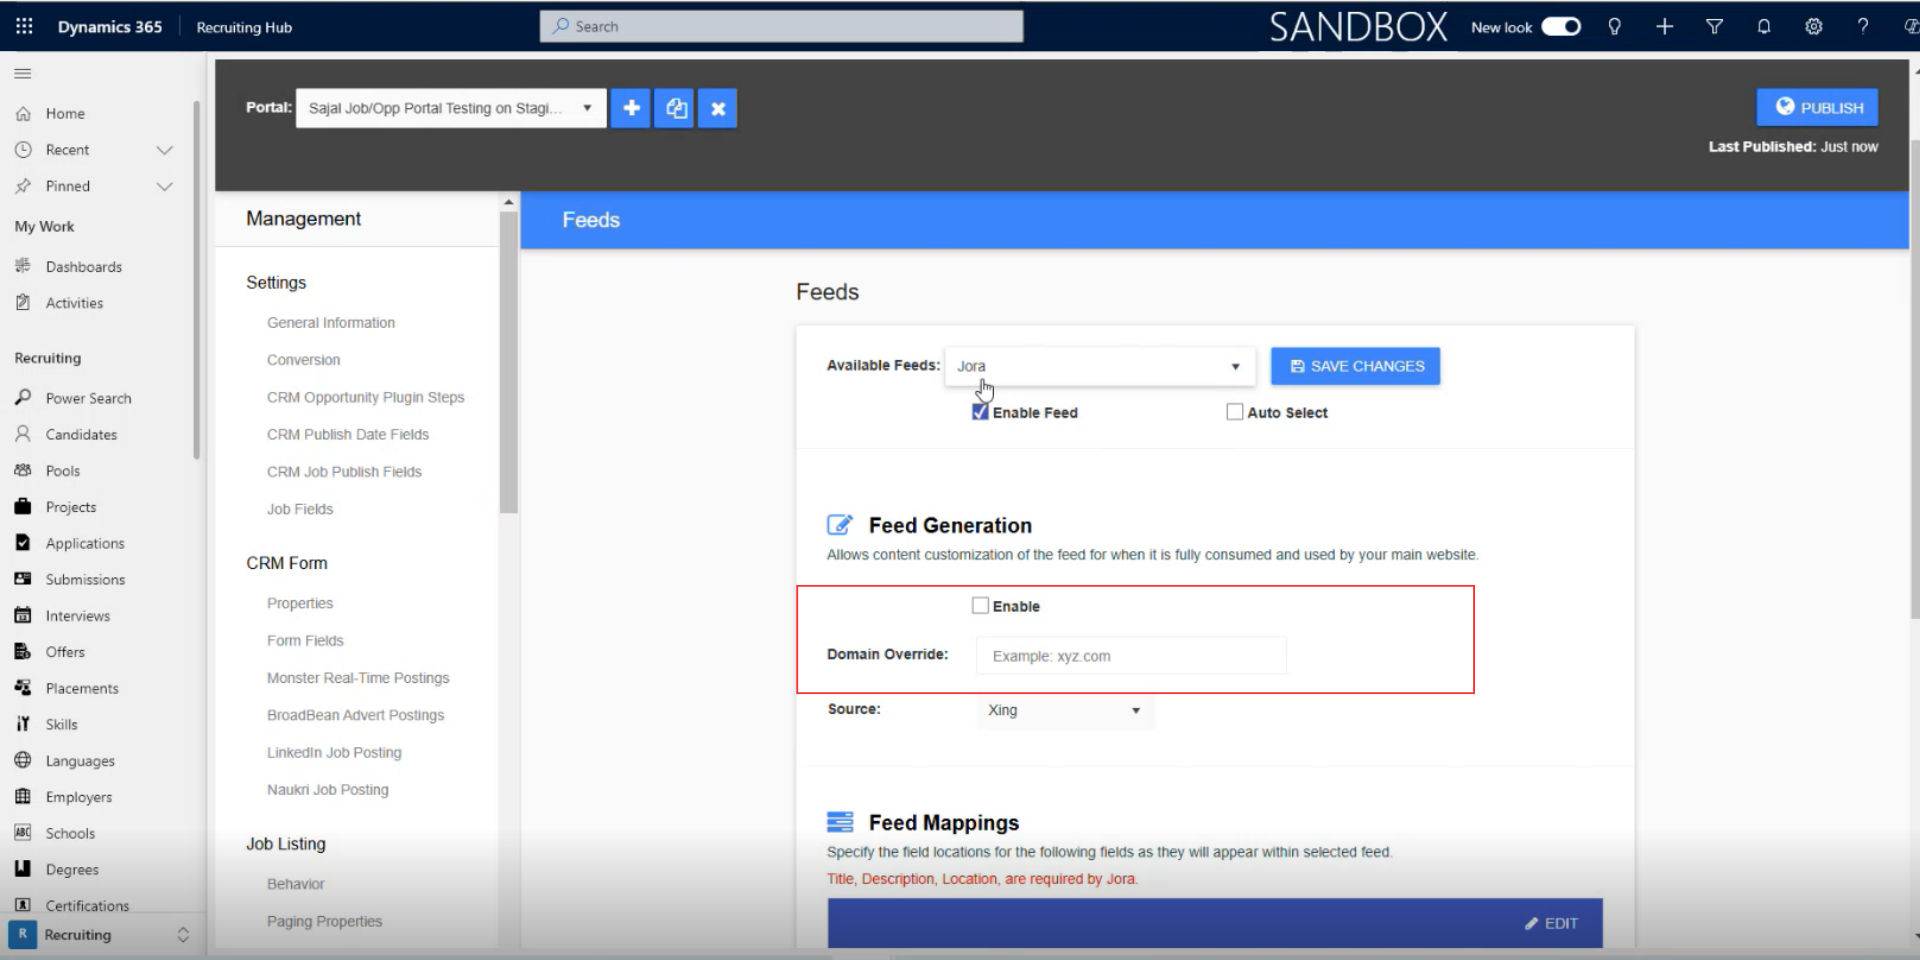Open Power Search in sidebar
Viewport: 1920px width, 960px height.
point(88,398)
